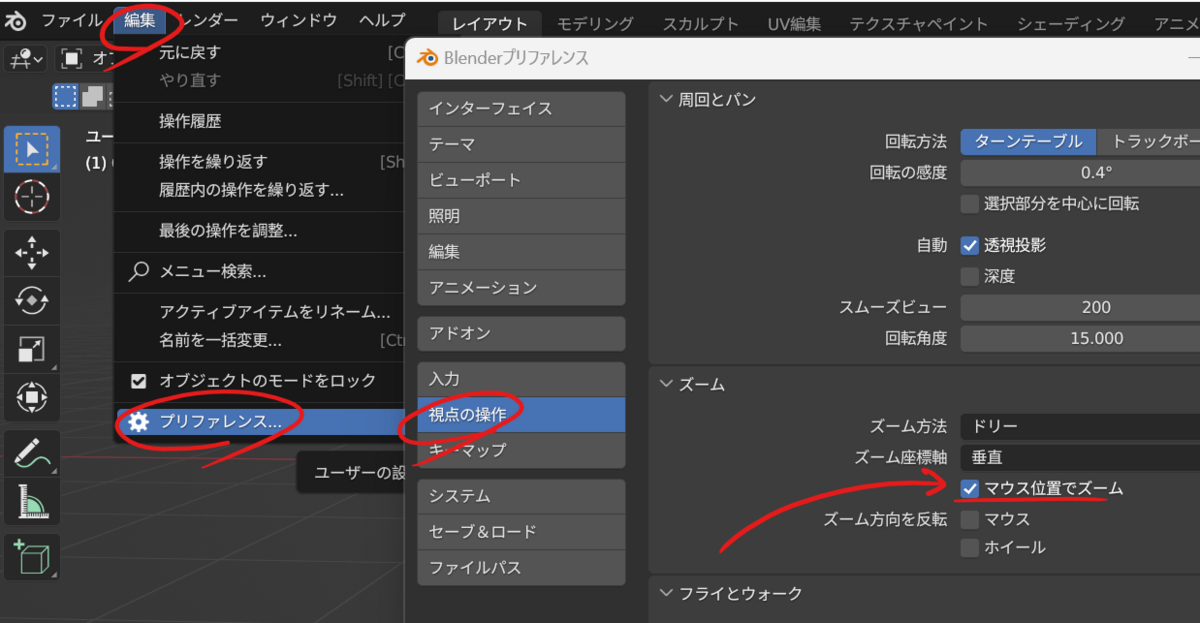Open the ファイル menu
Image resolution: width=1200 pixels, height=623 pixels.
tap(71, 20)
